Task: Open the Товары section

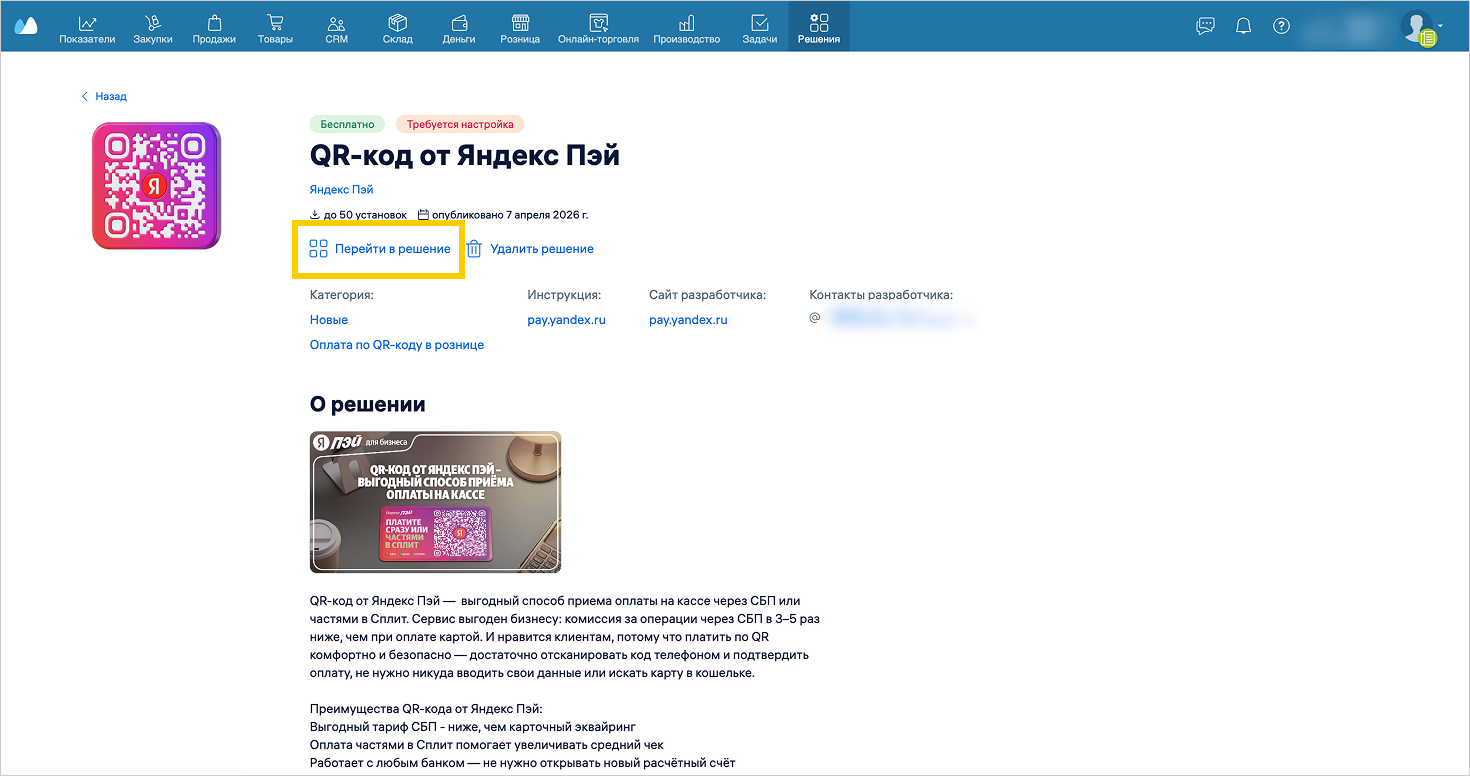Action: [275, 27]
